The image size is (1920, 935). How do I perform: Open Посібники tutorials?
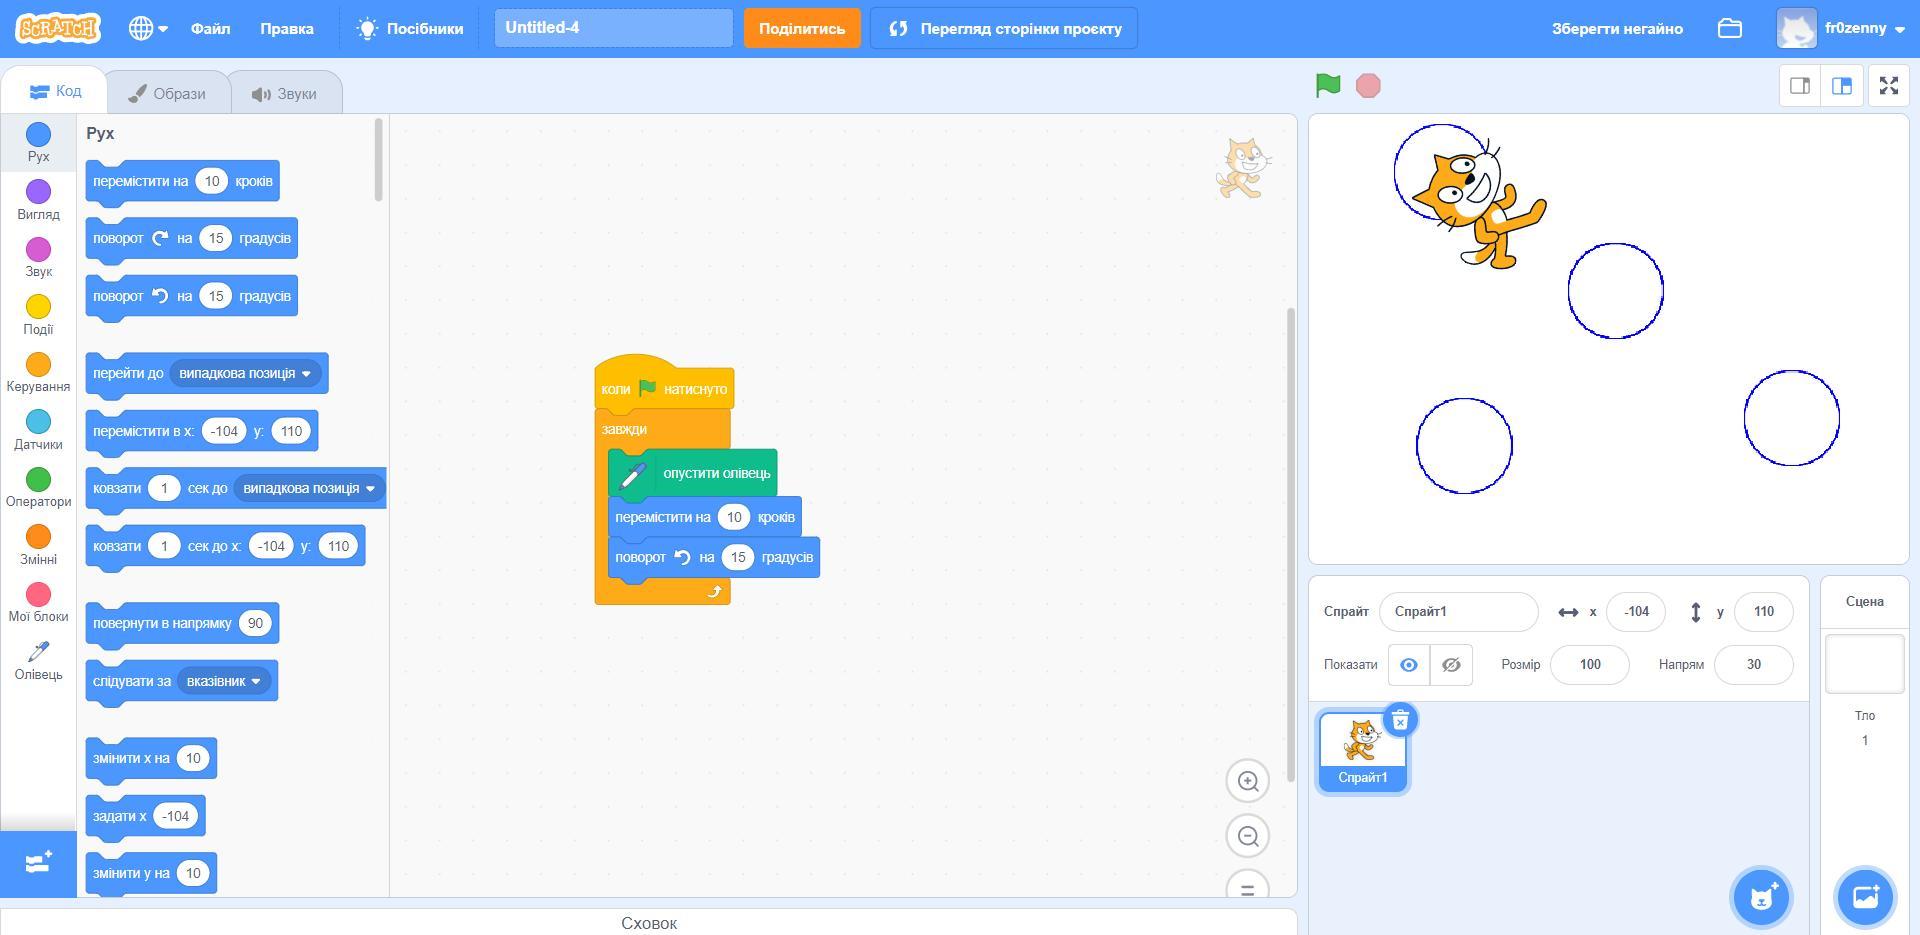(410, 28)
